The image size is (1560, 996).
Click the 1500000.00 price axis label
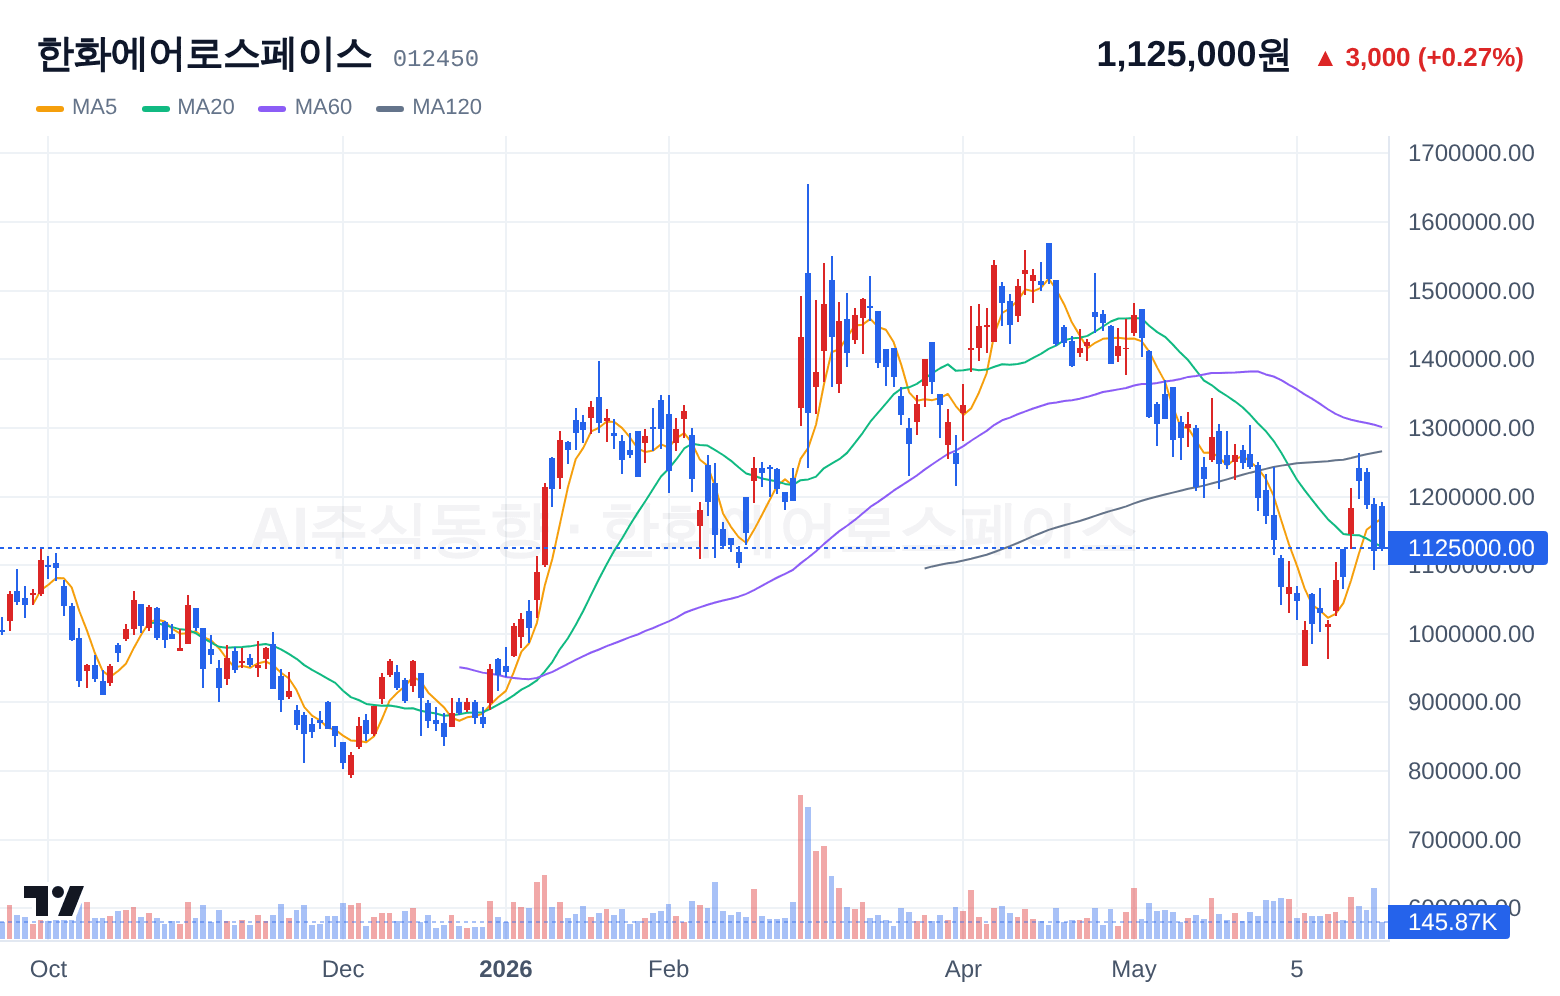1471,291
